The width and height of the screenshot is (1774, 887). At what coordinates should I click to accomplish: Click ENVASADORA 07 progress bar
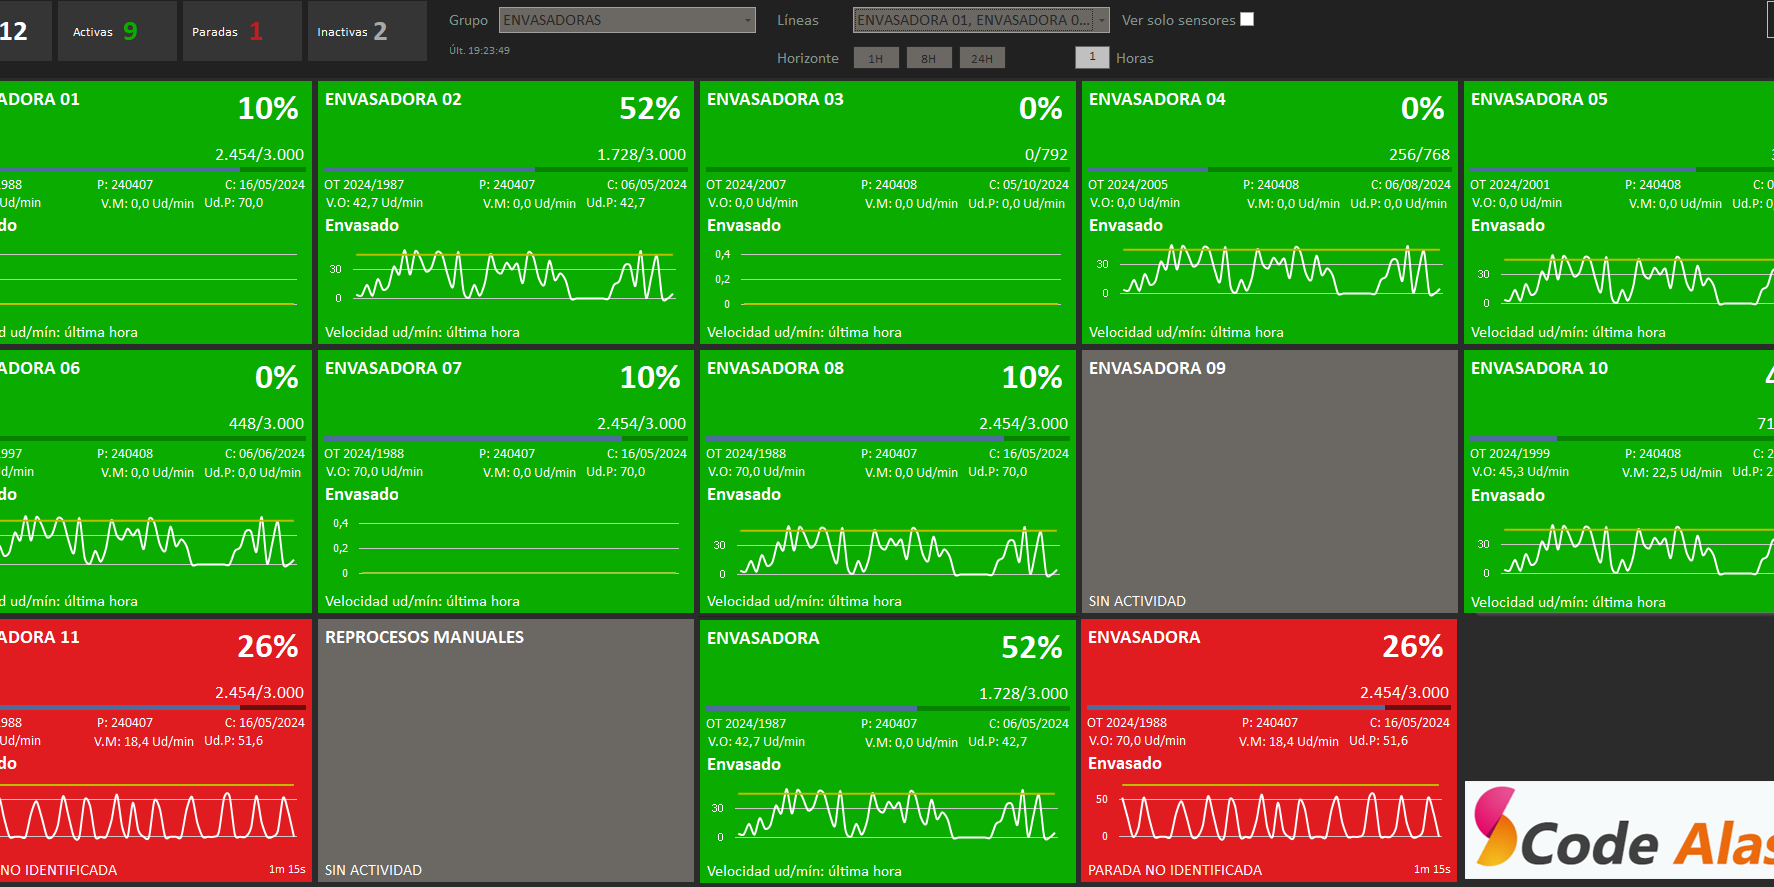[505, 438]
